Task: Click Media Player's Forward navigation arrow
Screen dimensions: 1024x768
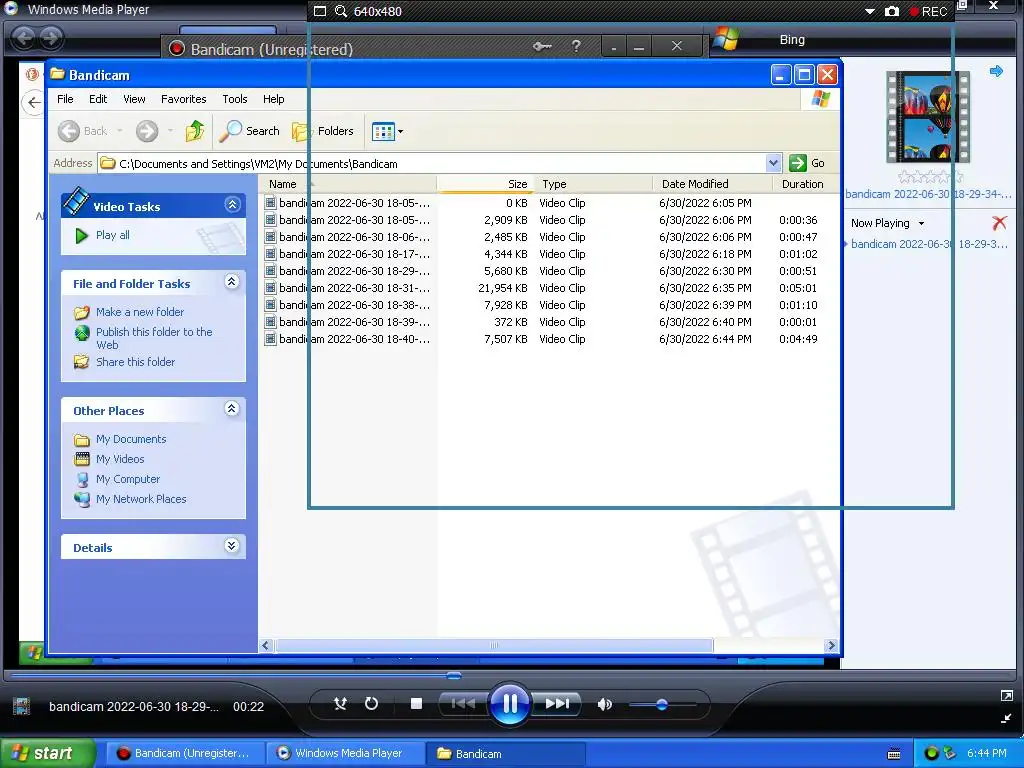Action: (51, 37)
